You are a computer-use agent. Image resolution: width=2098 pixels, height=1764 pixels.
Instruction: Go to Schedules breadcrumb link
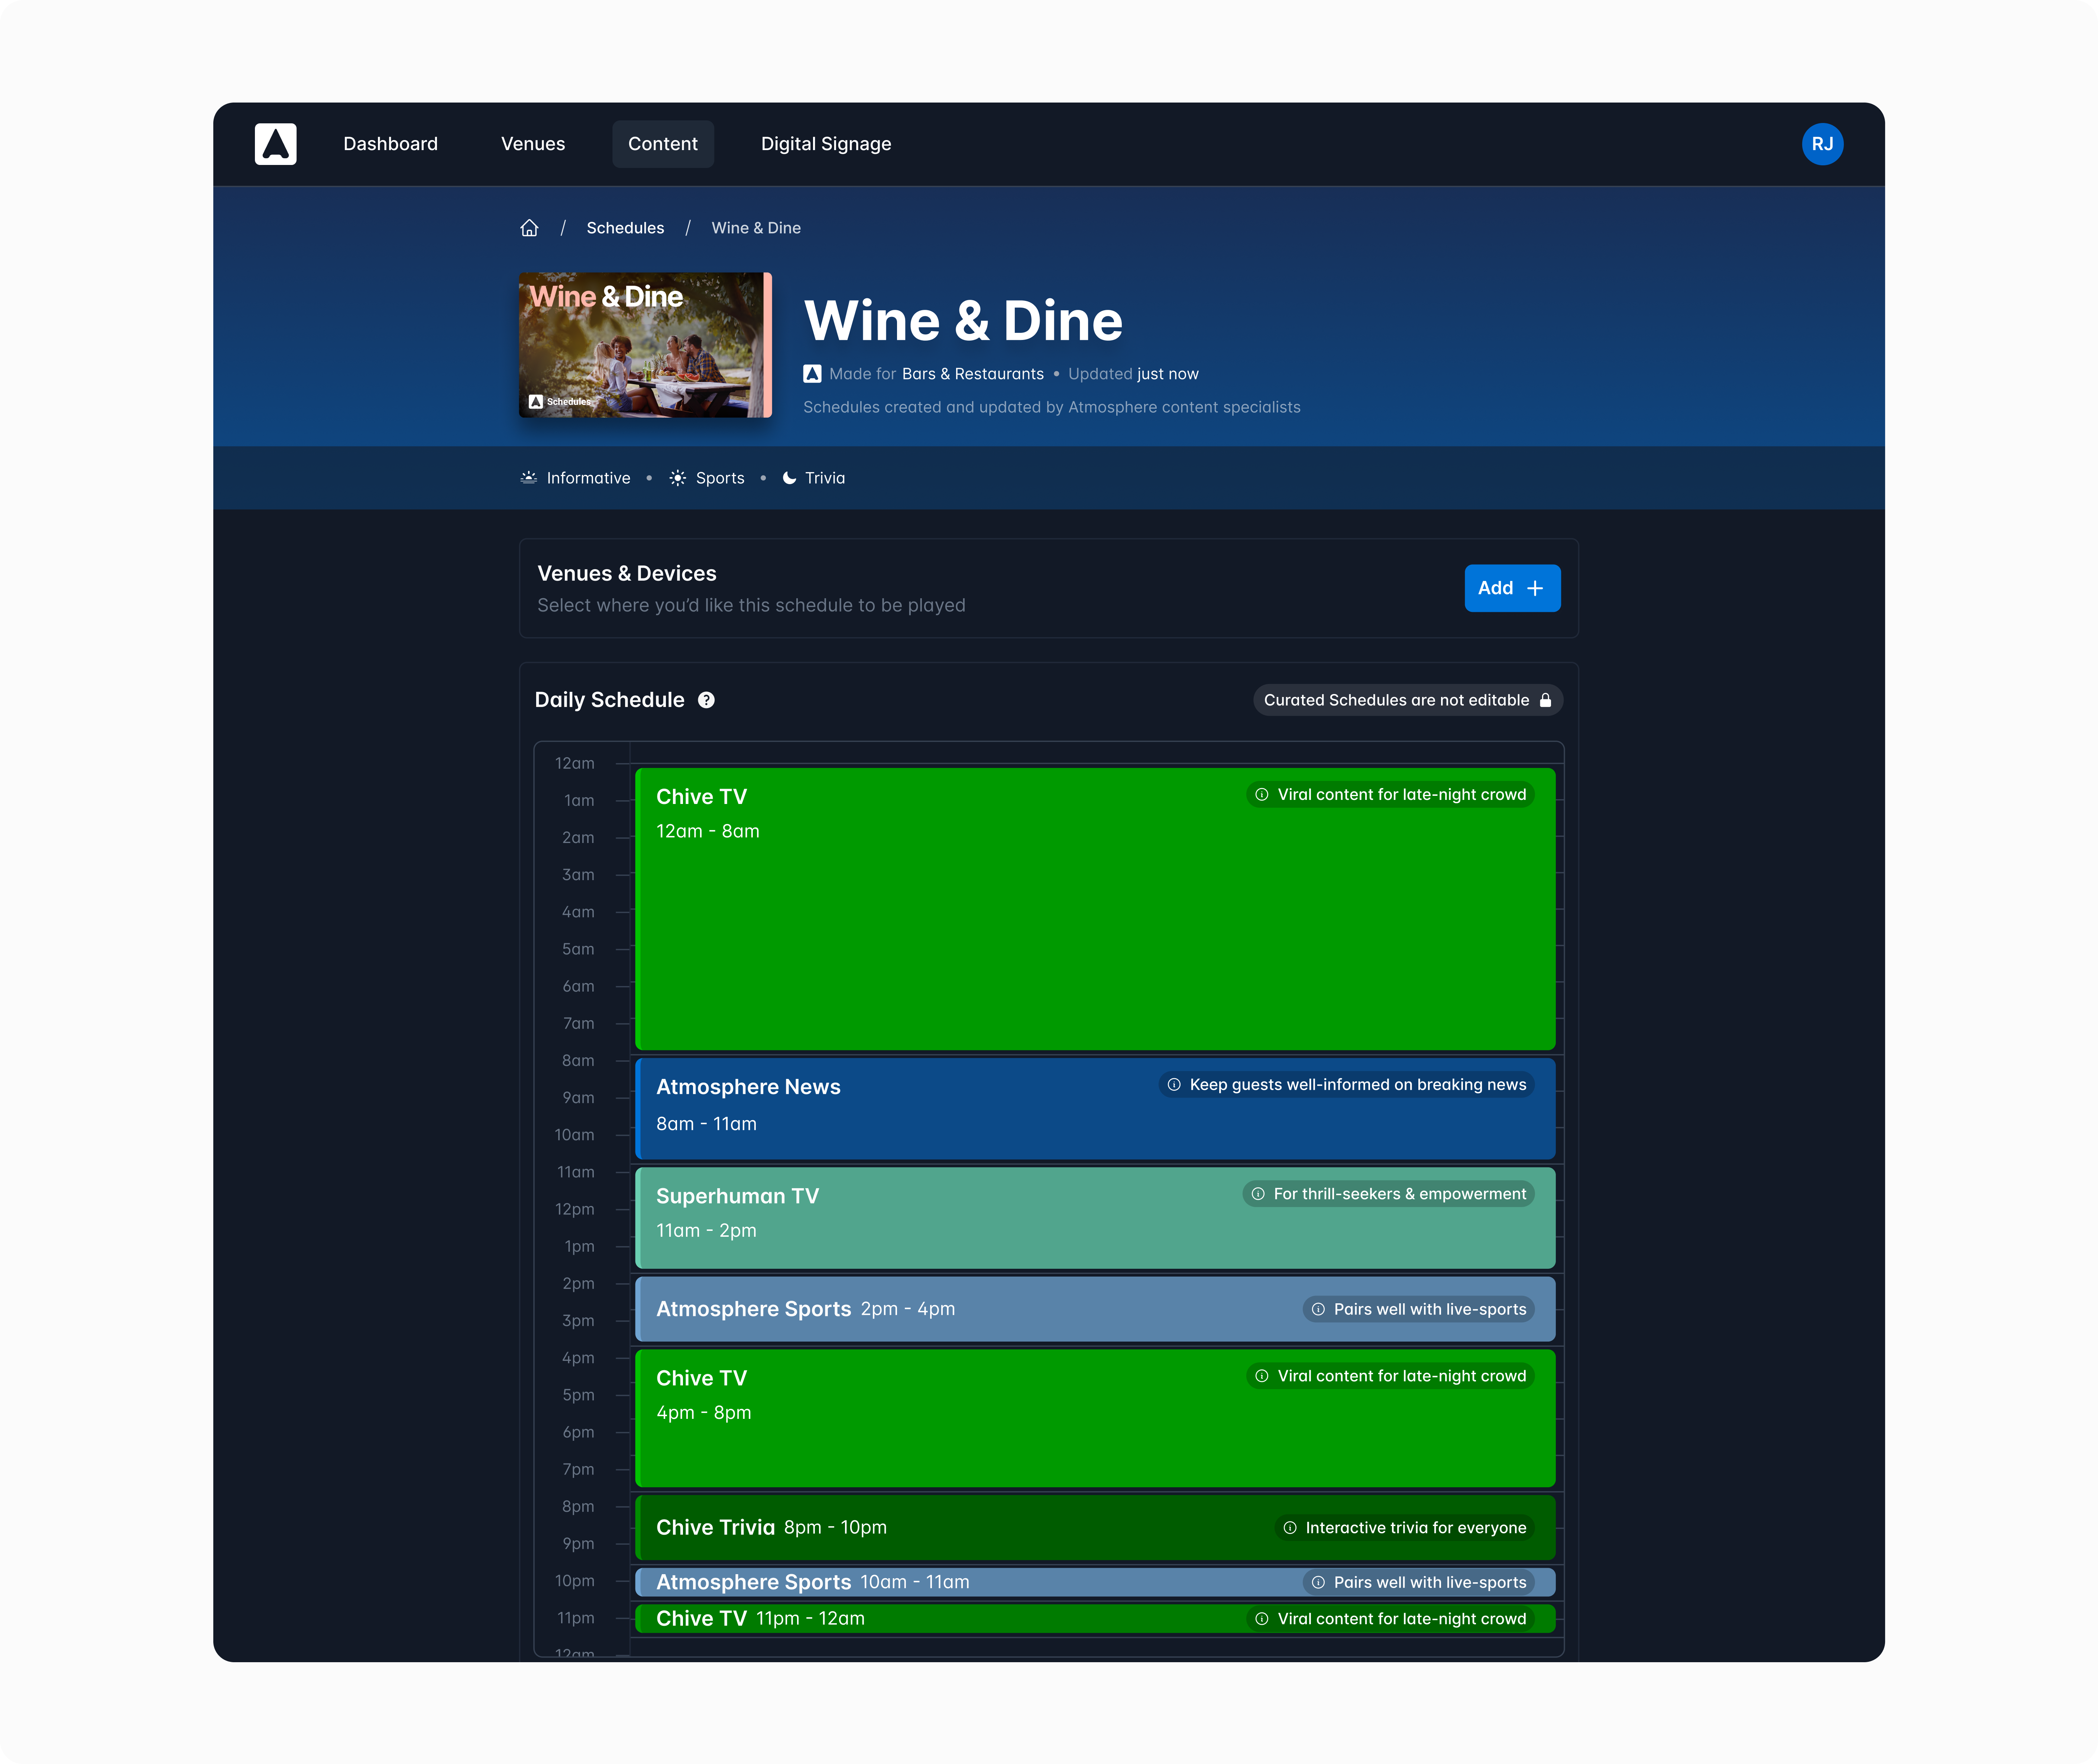625,228
